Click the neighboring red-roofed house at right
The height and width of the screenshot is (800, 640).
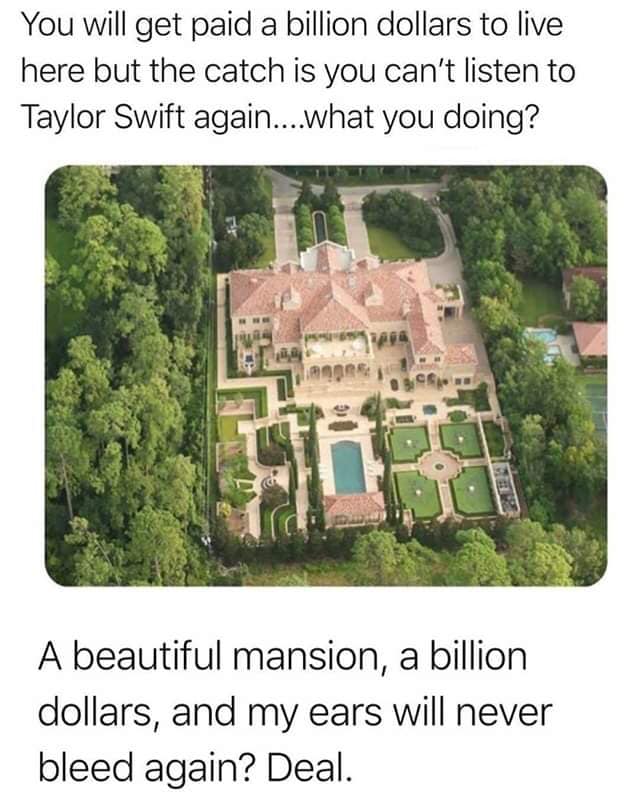pyautogui.click(x=589, y=339)
